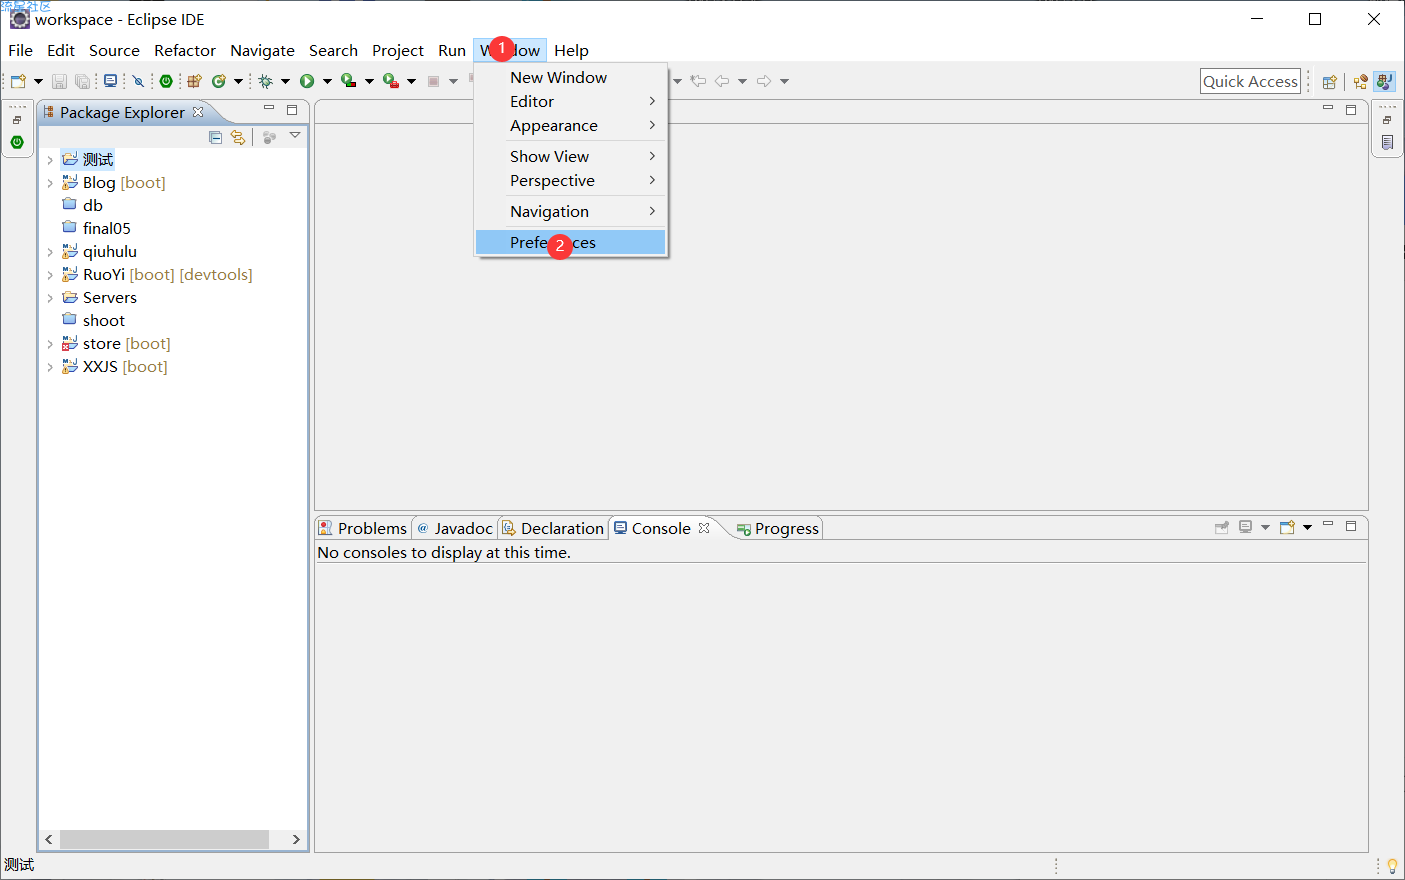This screenshot has width=1405, height=880.
Task: Expand the store [boot] project
Action: pyautogui.click(x=50, y=344)
